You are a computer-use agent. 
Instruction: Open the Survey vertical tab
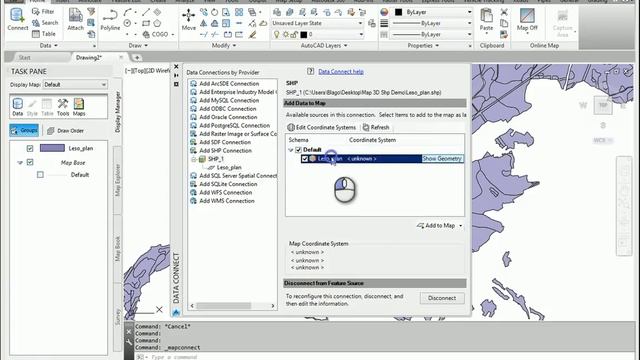pos(118,317)
